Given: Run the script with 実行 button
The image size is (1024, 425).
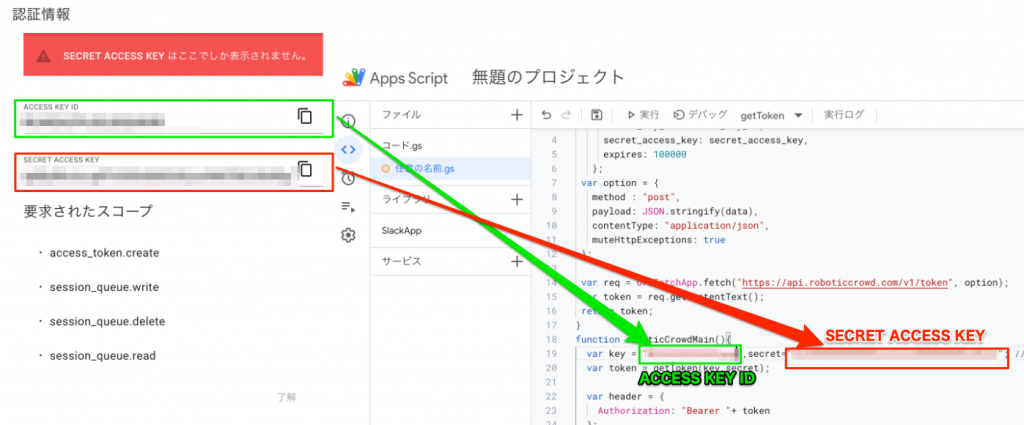Looking at the screenshot, I should pyautogui.click(x=643, y=115).
